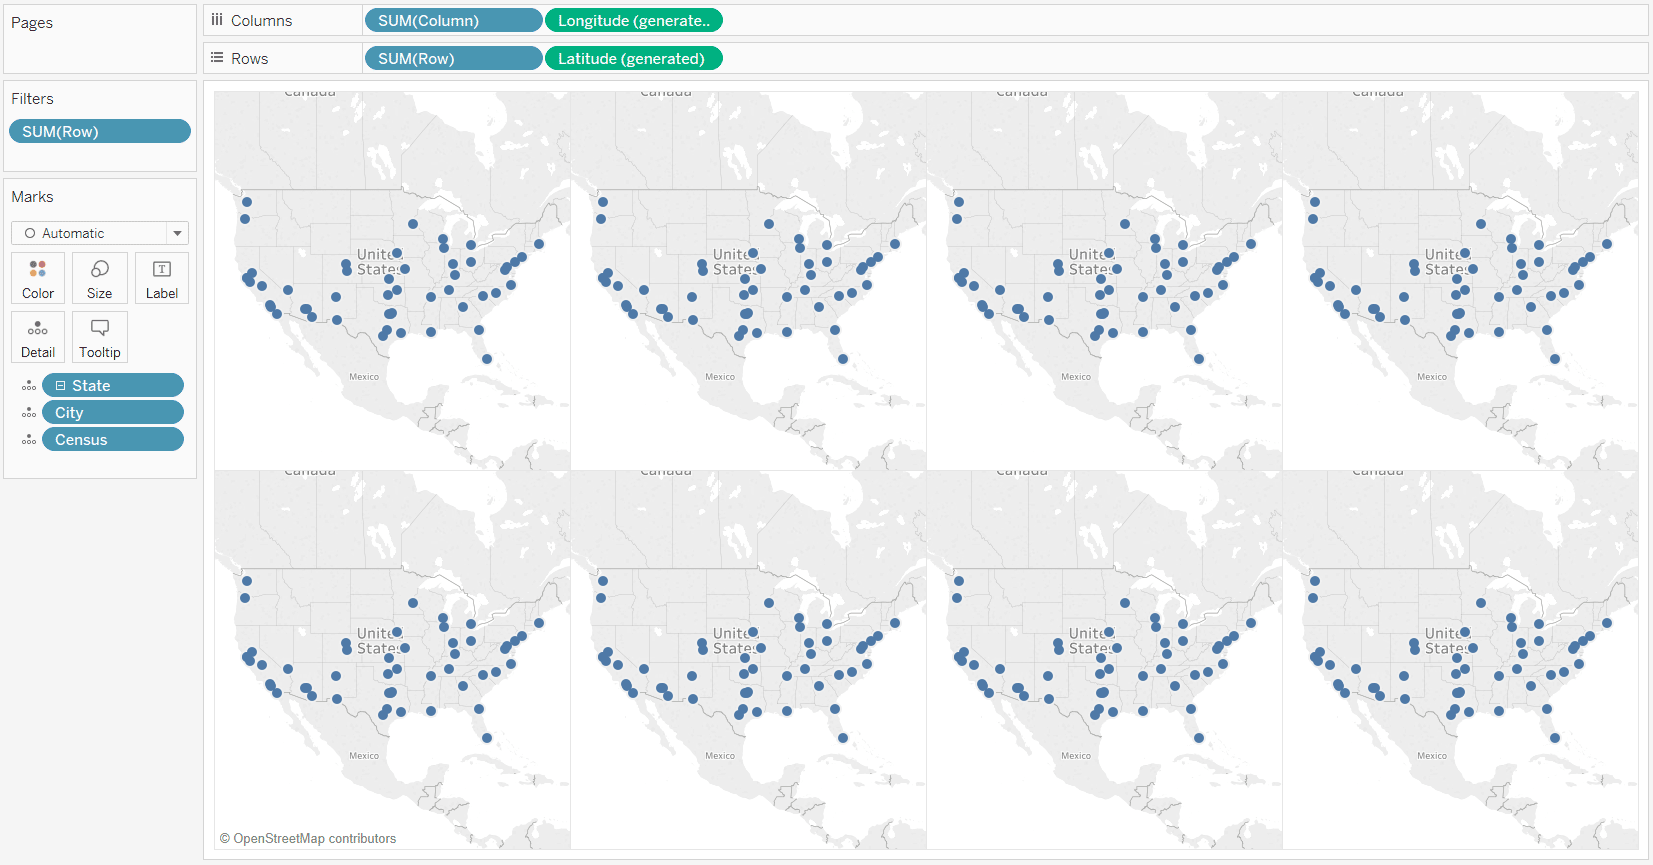
Task: Open the Automatic mark type dropdown
Action: pos(100,233)
